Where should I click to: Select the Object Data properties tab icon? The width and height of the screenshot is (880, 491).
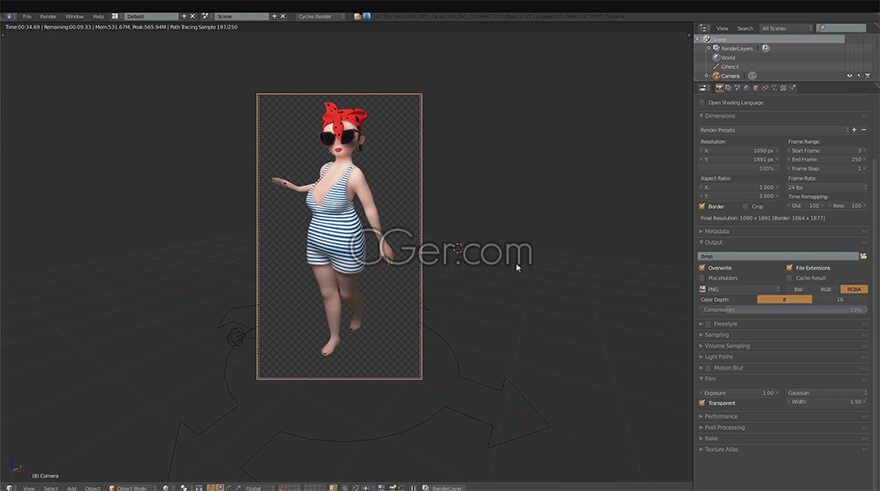(x=774, y=88)
